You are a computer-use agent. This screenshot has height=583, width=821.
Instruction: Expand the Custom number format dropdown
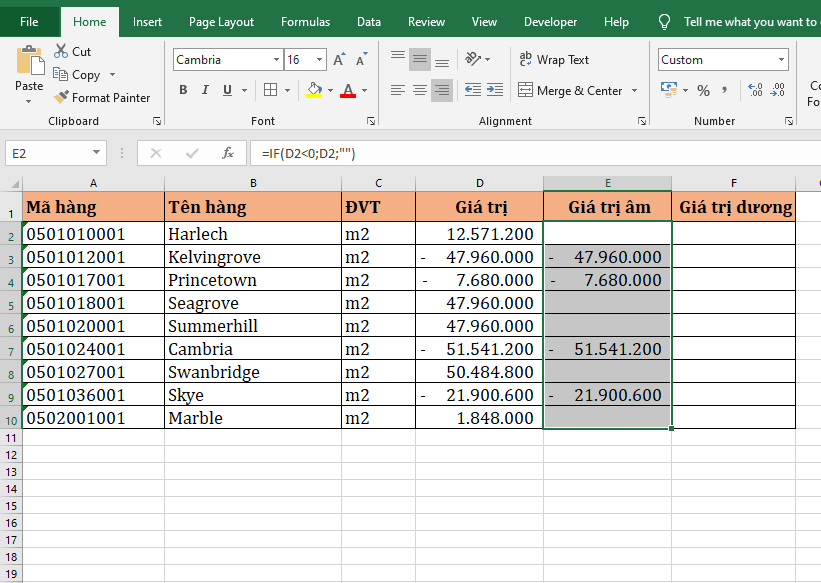pyautogui.click(x=781, y=60)
